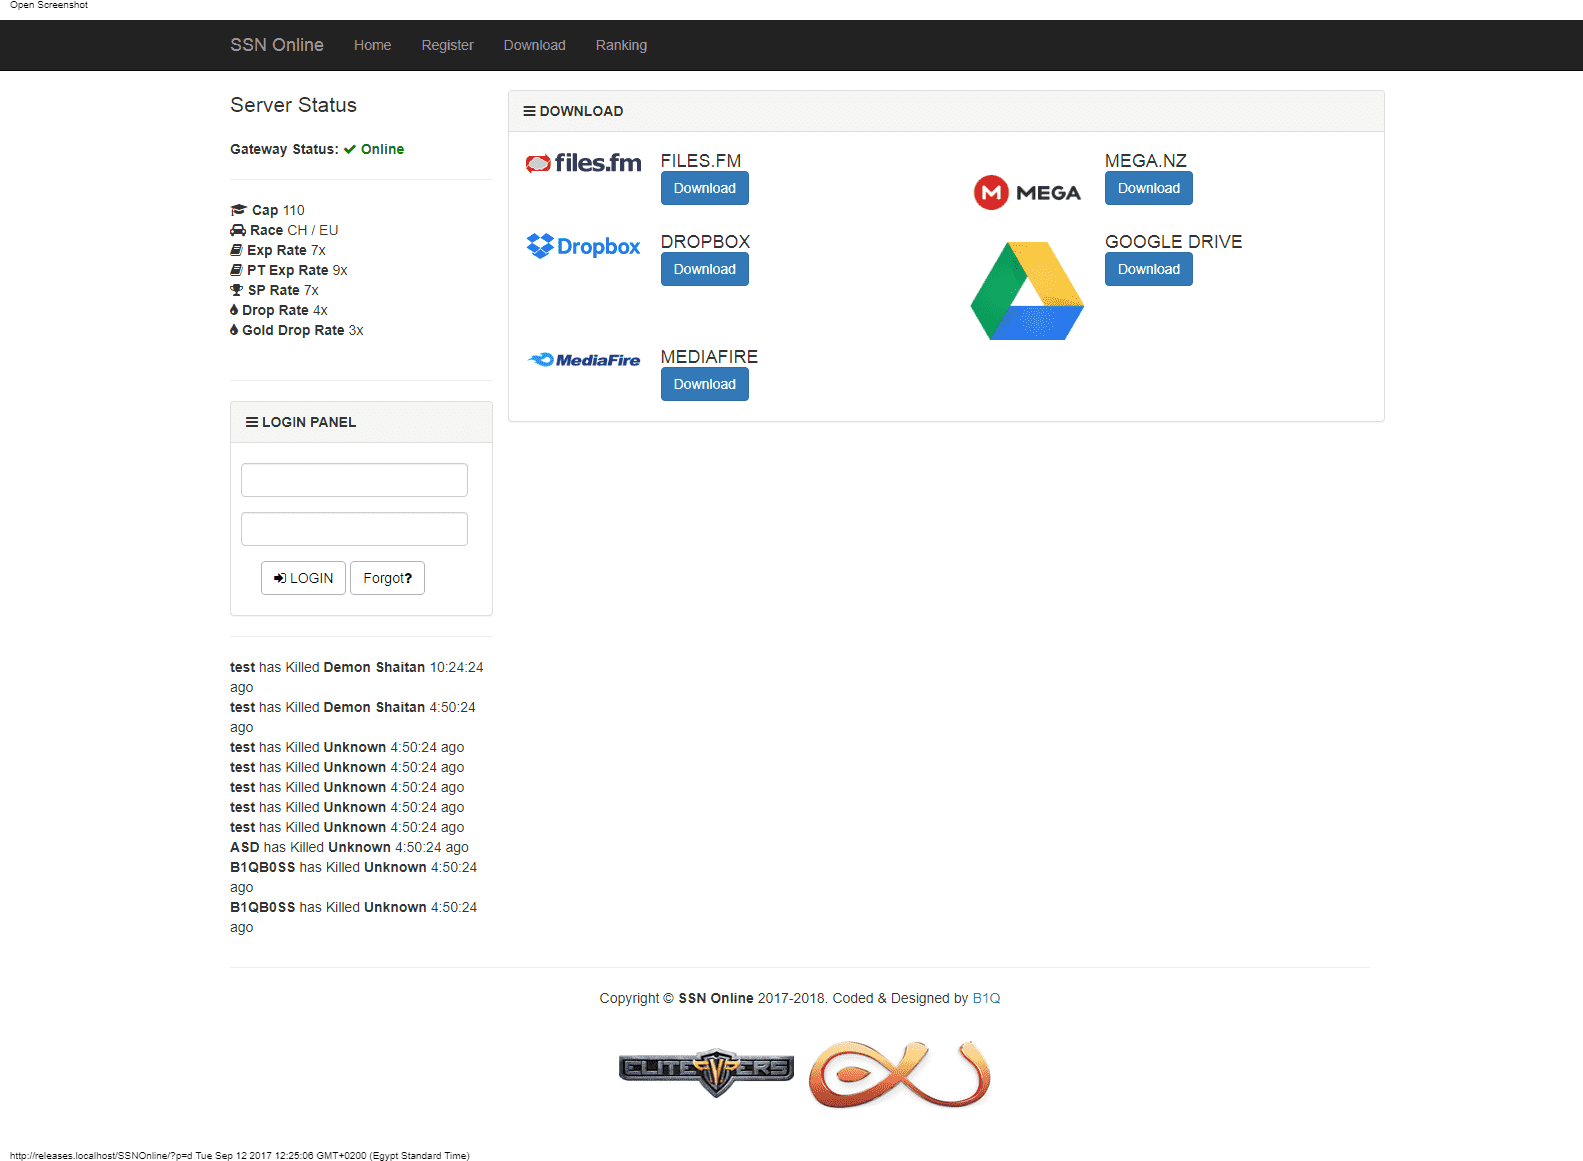Click the graduation cap icon beside Cap

coord(238,210)
